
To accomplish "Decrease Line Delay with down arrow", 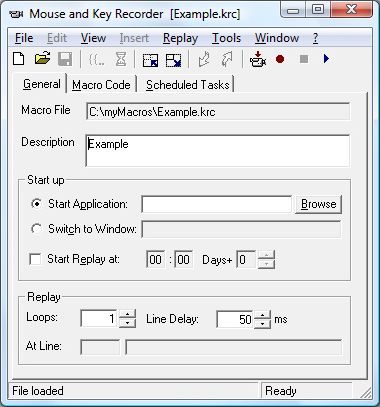I will click(x=263, y=323).
